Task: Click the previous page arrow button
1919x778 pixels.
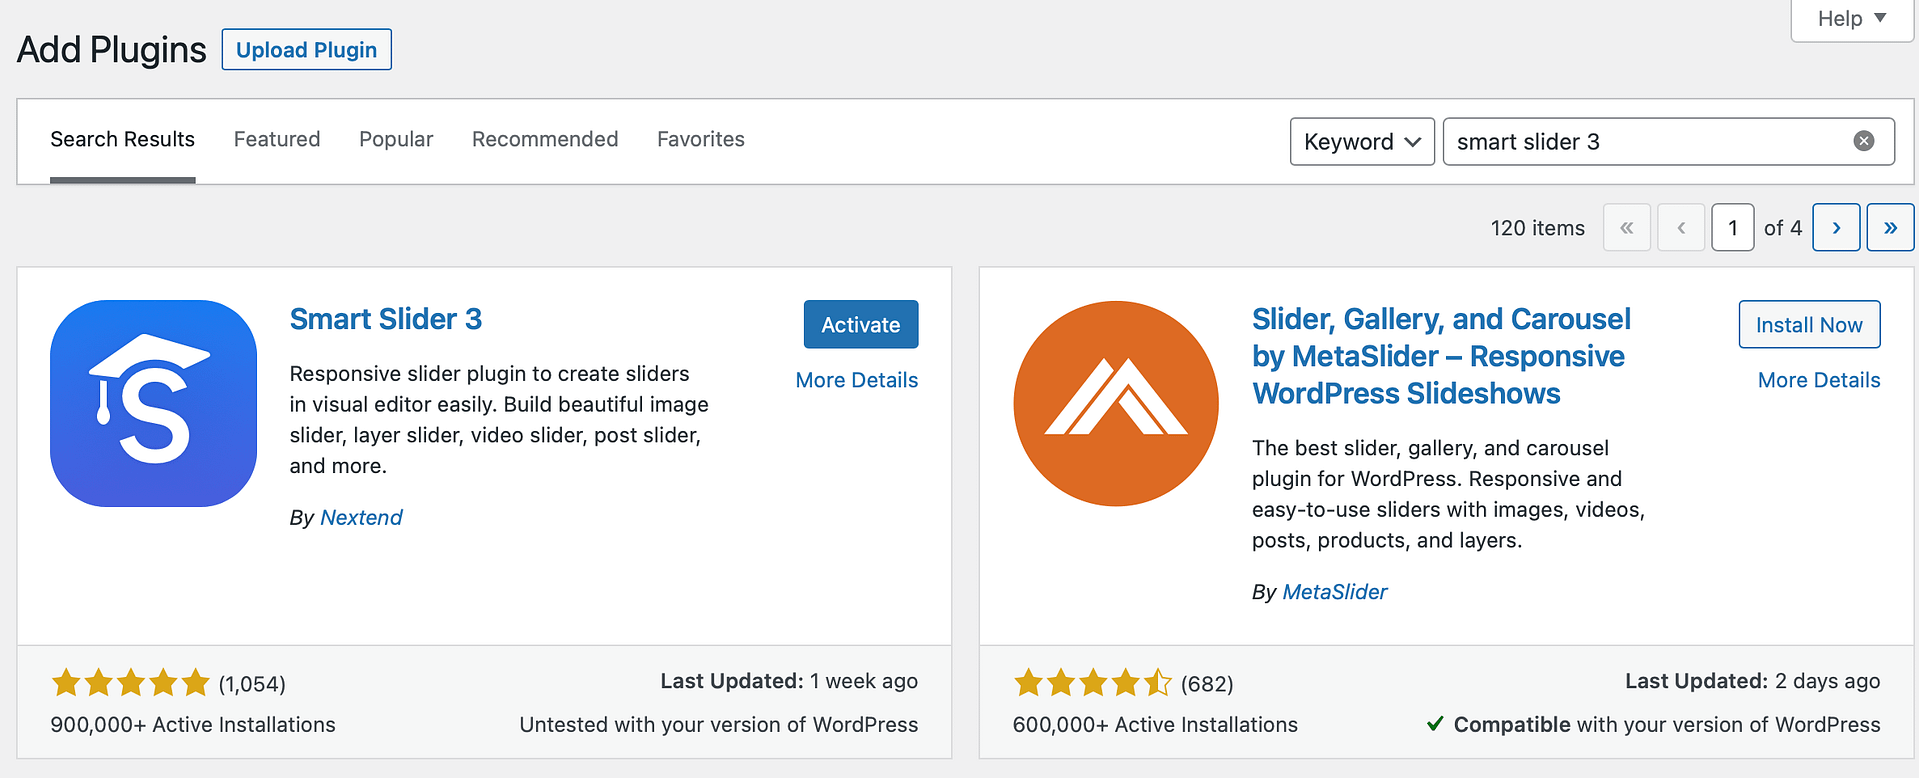Action: [x=1681, y=228]
